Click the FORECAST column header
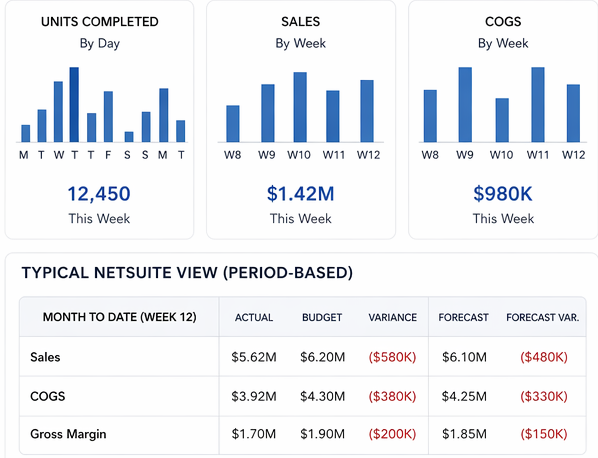The width and height of the screenshot is (598, 458). 463,317
